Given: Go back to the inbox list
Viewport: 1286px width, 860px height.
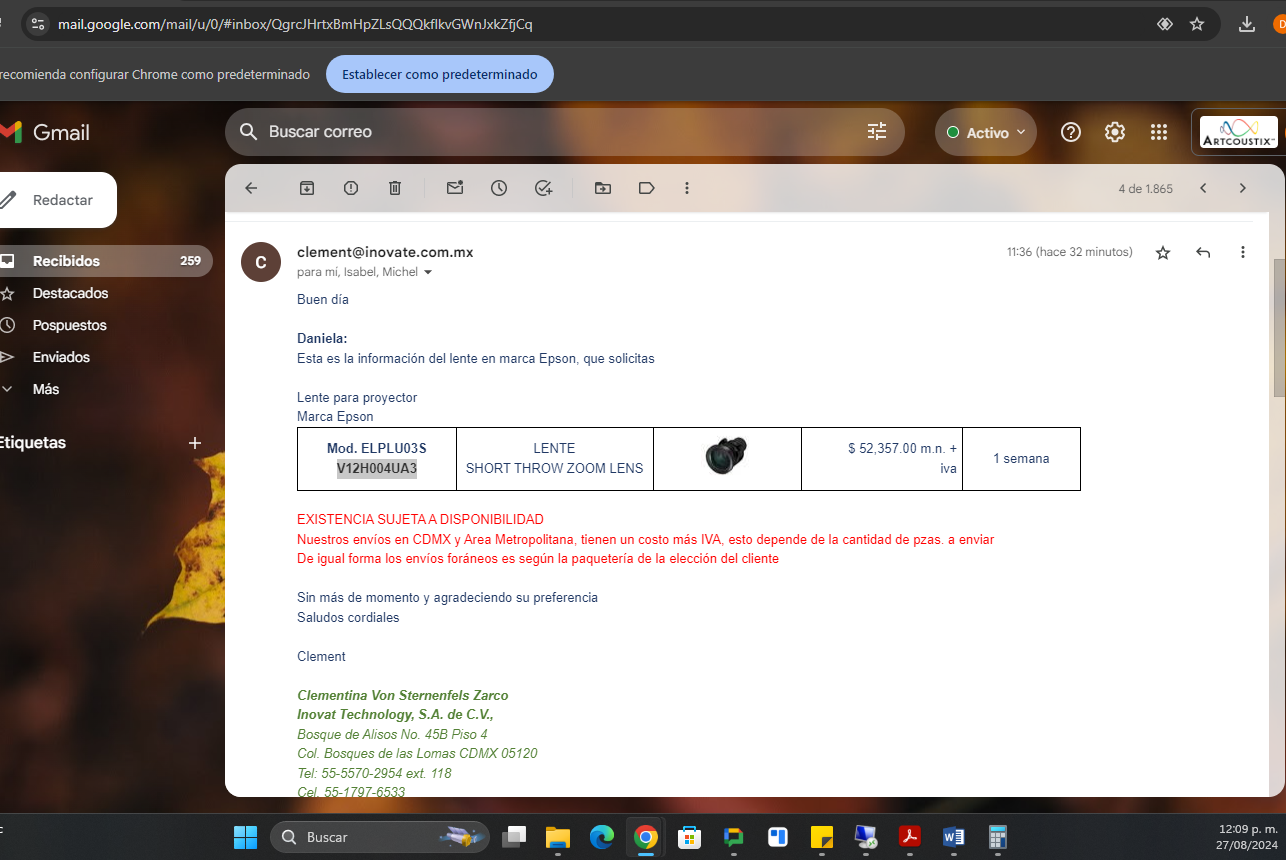Looking at the screenshot, I should (x=251, y=188).
